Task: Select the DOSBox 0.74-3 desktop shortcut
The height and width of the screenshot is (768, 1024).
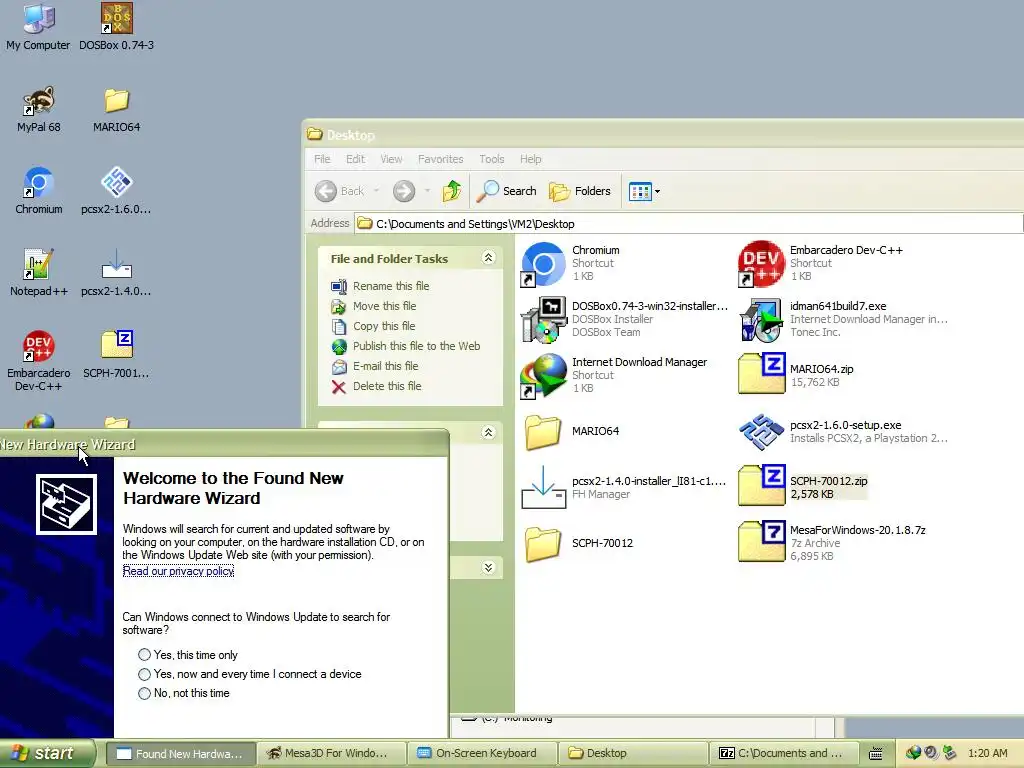Action: click(x=116, y=26)
